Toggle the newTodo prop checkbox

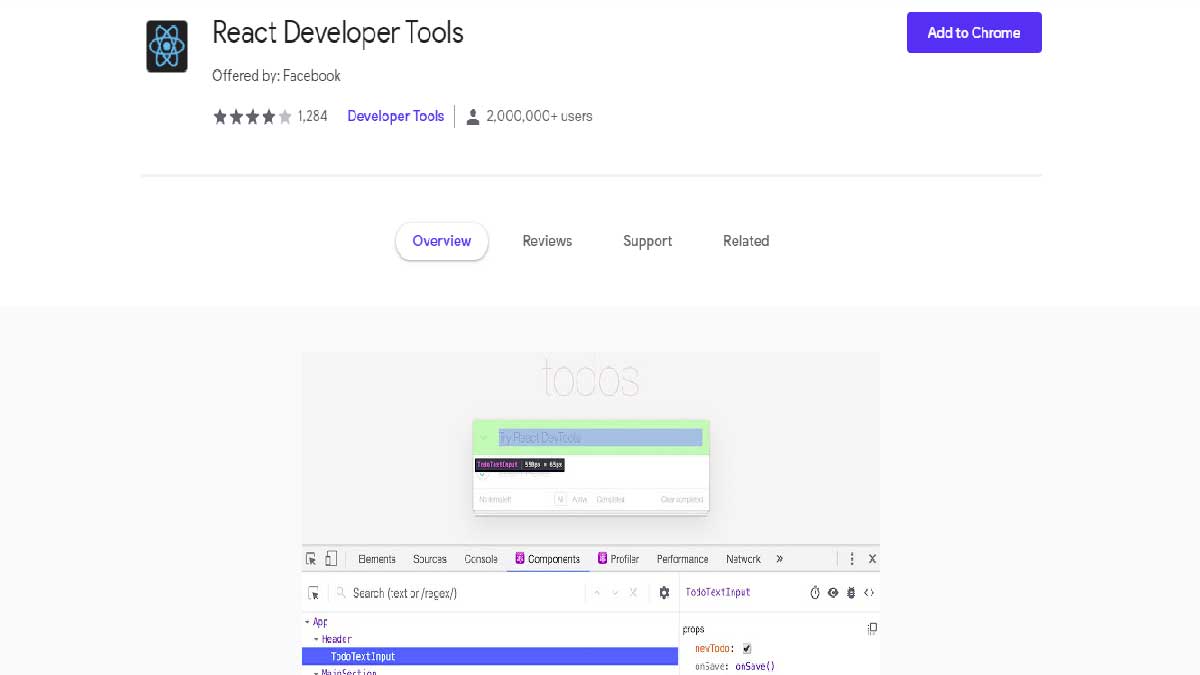point(747,649)
